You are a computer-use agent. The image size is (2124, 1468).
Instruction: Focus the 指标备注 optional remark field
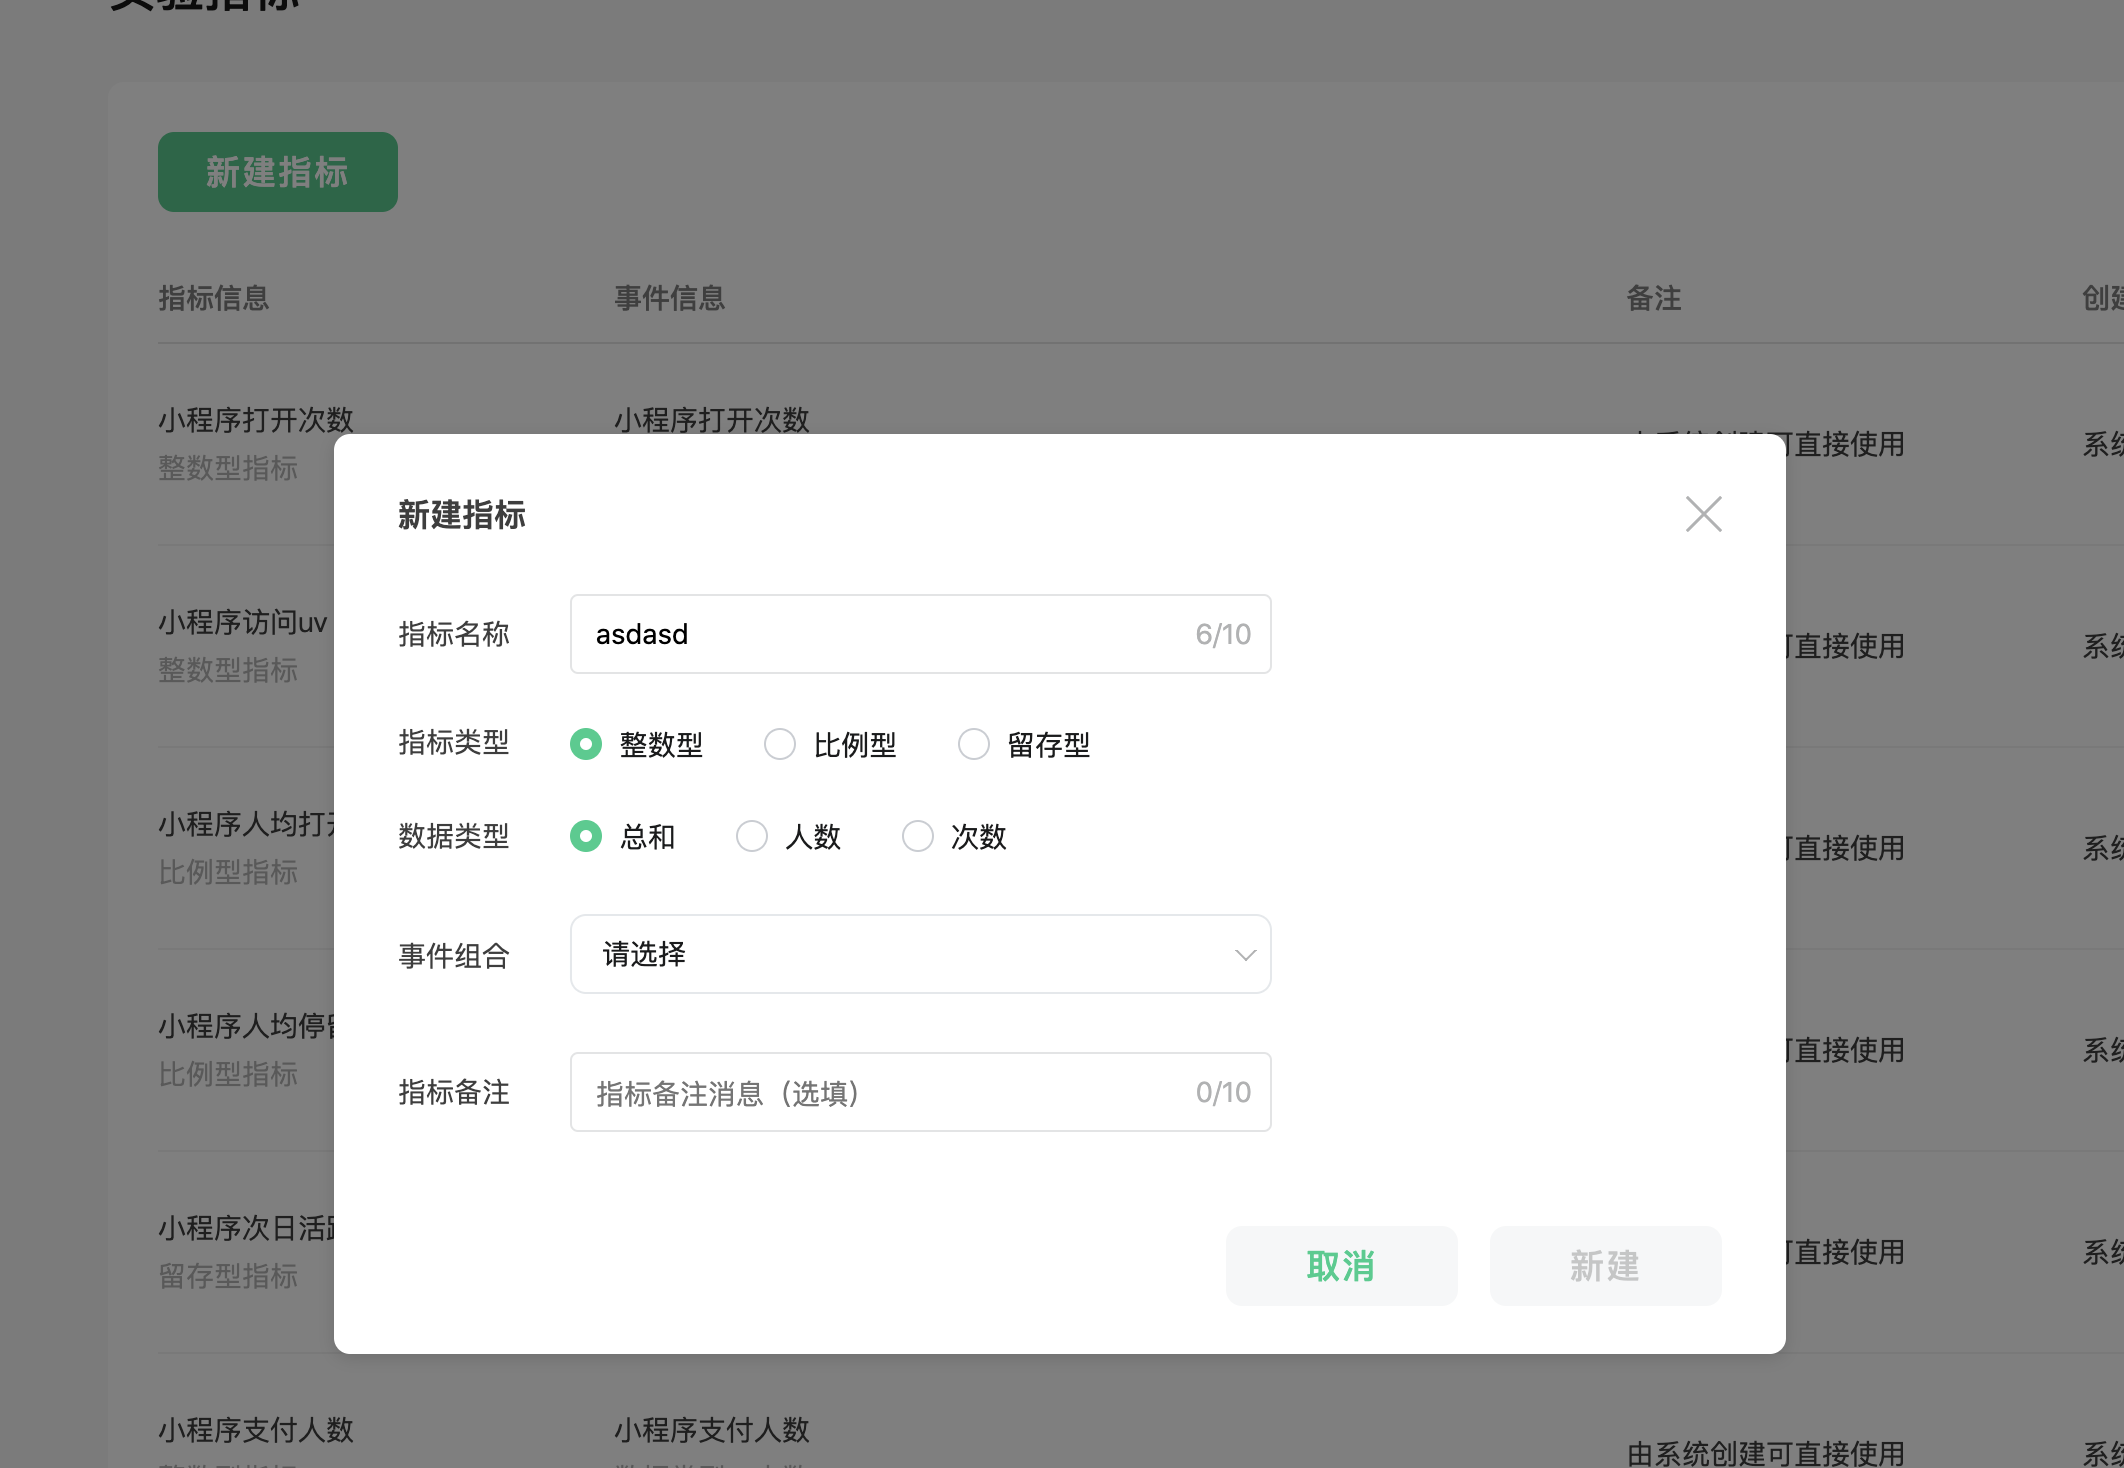[880, 1092]
